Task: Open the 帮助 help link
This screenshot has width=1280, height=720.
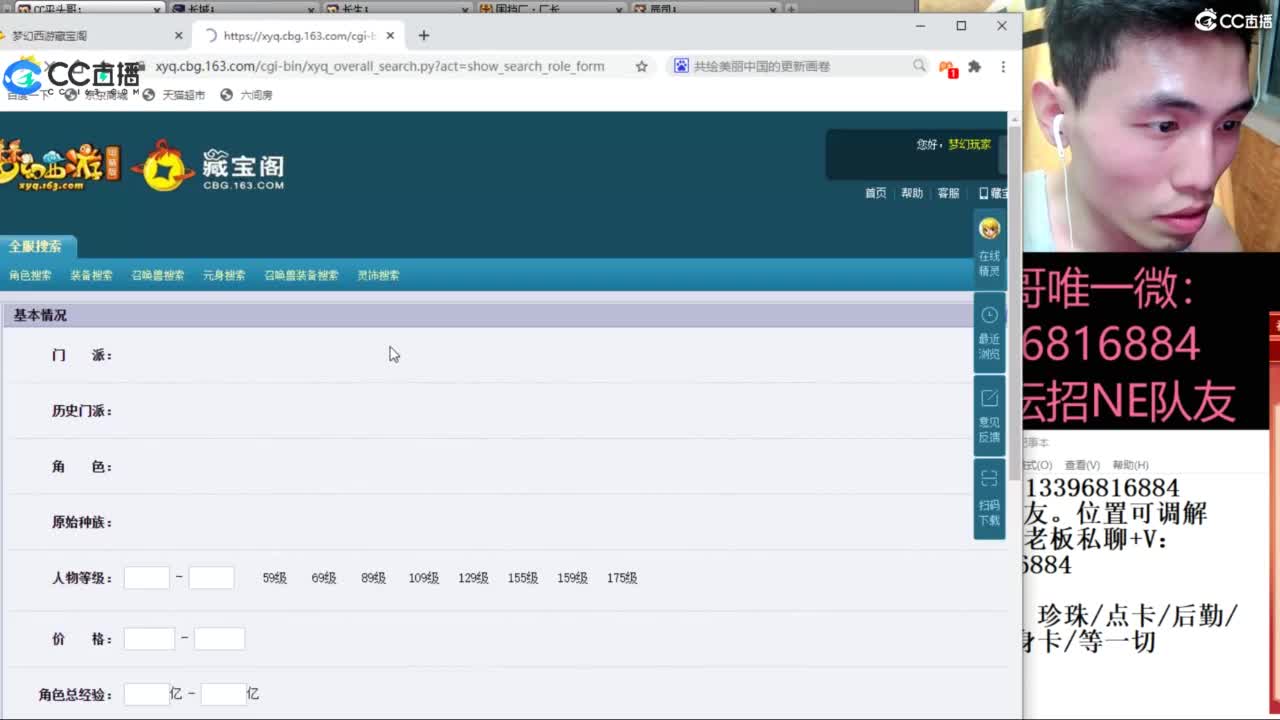Action: pyautogui.click(x=911, y=193)
